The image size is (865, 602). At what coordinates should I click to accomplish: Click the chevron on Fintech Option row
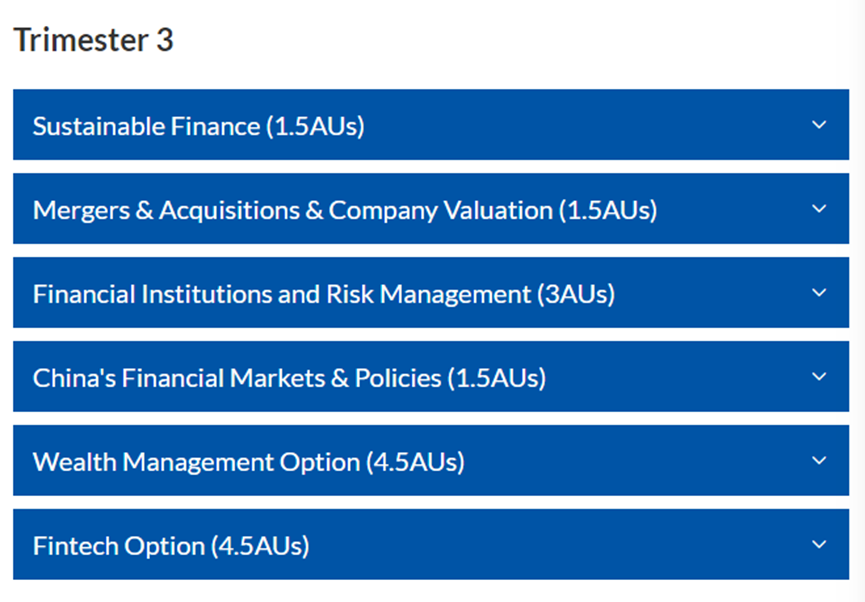819,545
